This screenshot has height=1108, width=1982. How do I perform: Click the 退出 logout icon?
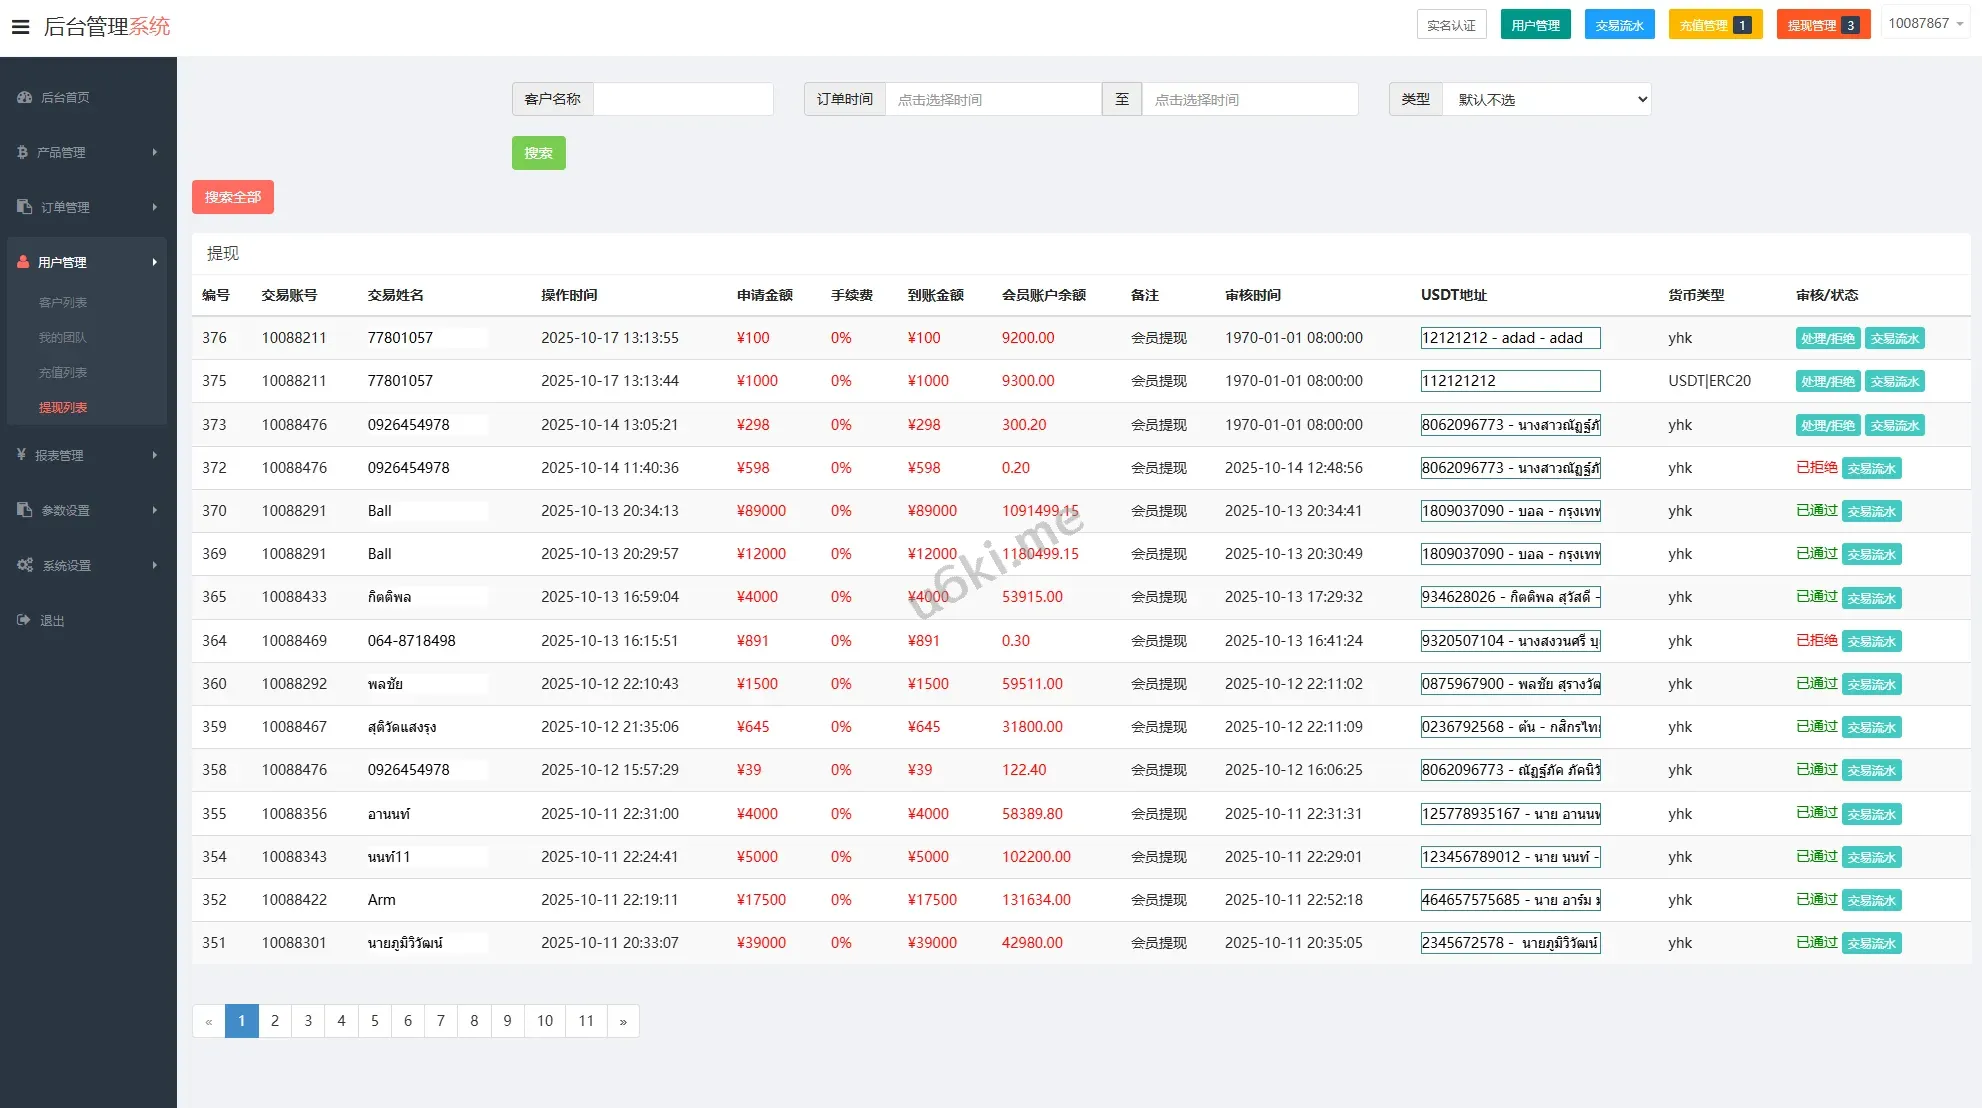24,620
